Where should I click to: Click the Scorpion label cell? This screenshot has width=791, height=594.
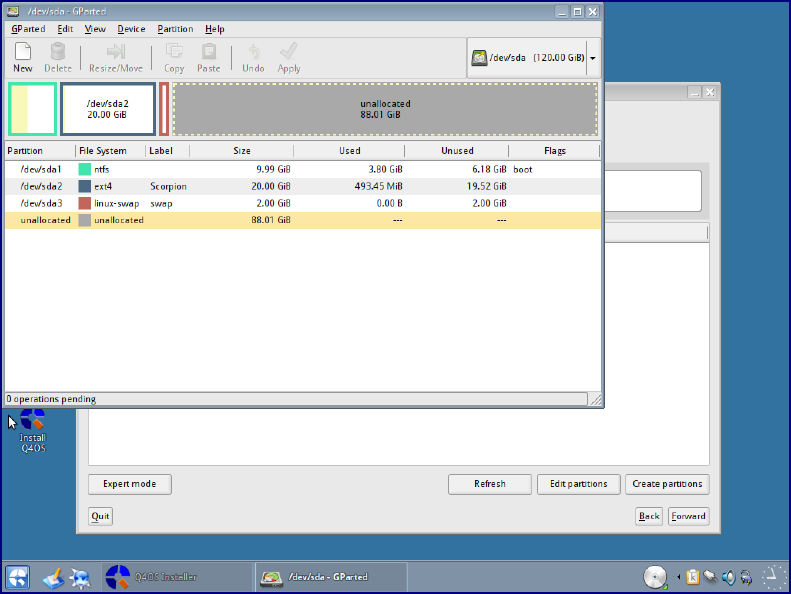click(168, 186)
